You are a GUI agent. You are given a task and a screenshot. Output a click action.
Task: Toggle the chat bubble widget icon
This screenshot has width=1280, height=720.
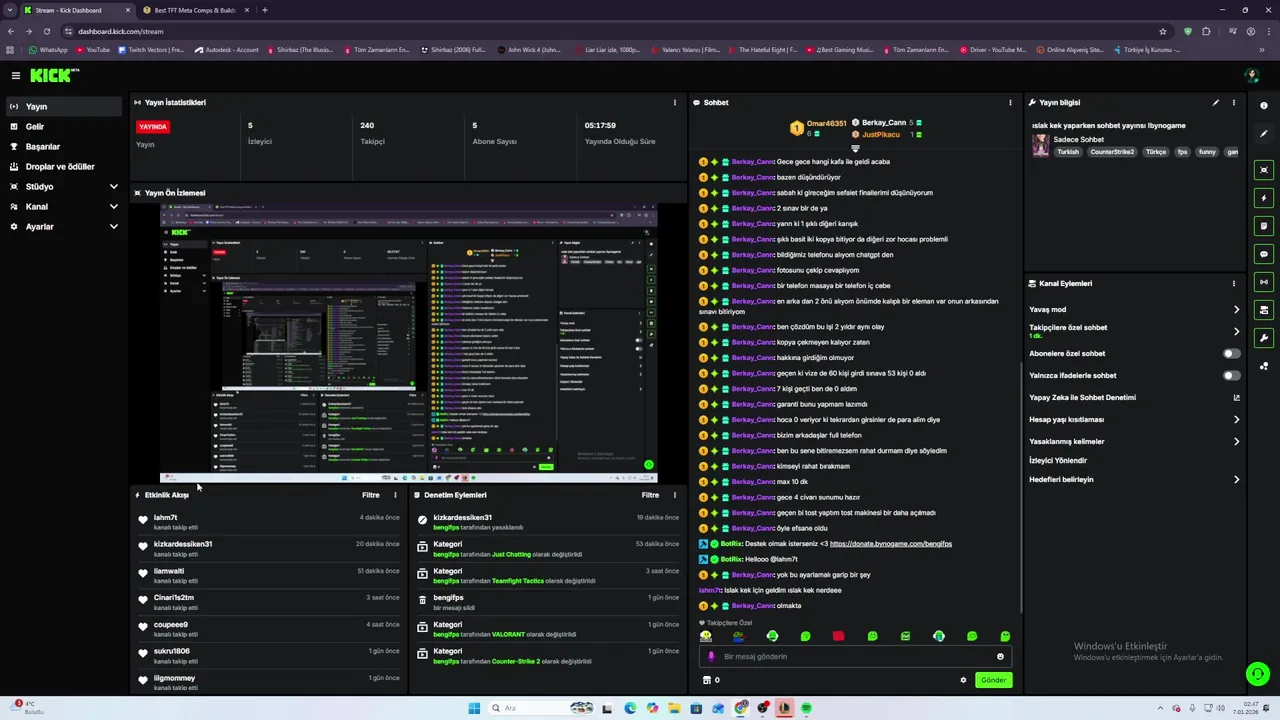point(1264,254)
